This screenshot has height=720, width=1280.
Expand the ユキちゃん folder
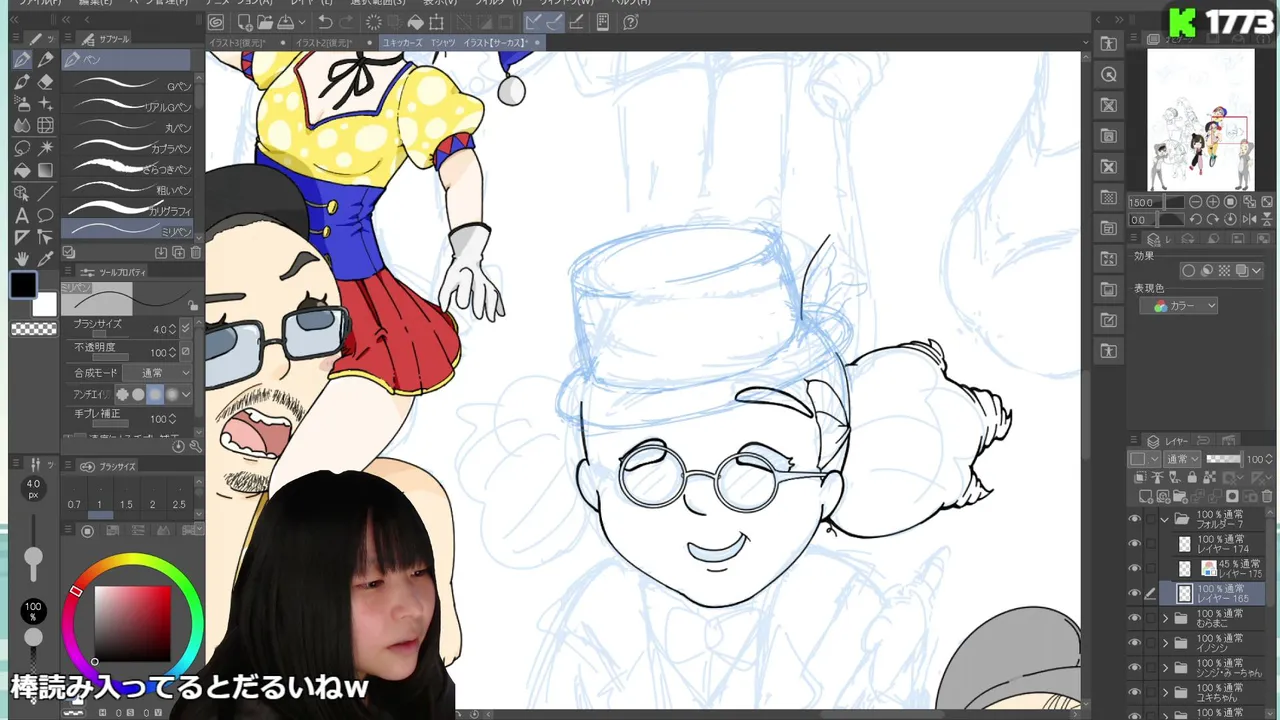1165,693
